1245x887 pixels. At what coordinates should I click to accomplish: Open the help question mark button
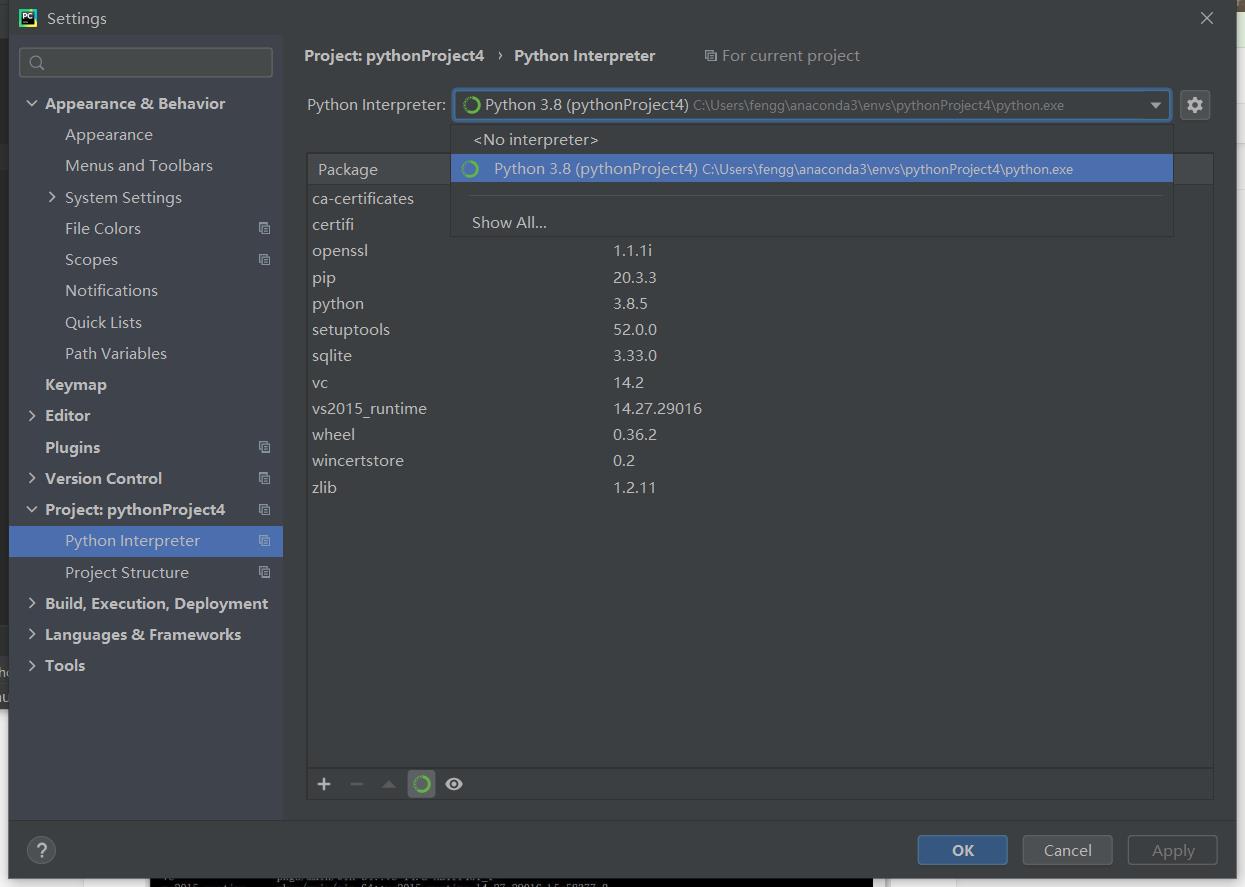(x=41, y=850)
